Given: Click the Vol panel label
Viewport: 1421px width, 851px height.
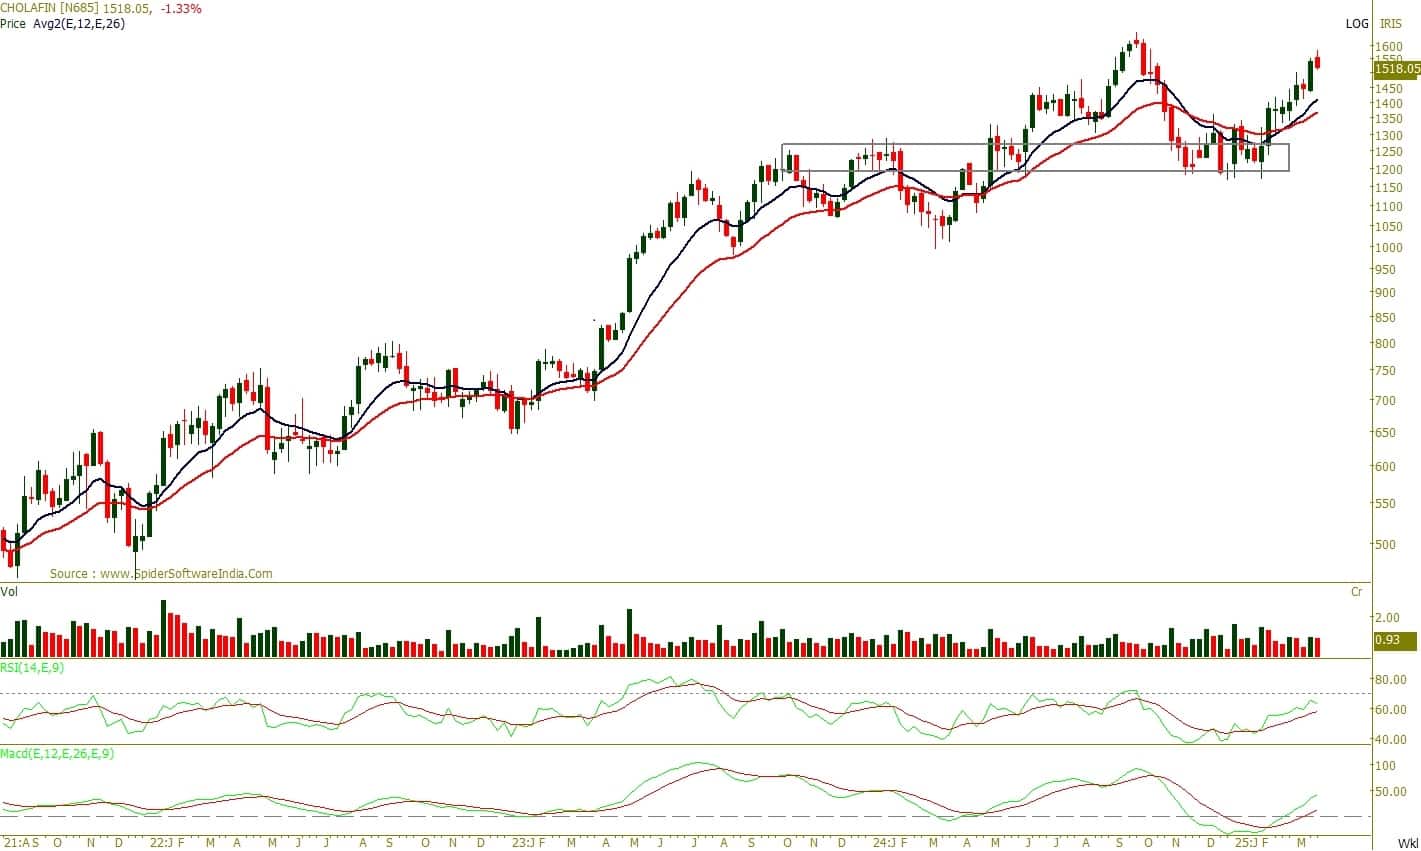Looking at the screenshot, I should point(9,592).
